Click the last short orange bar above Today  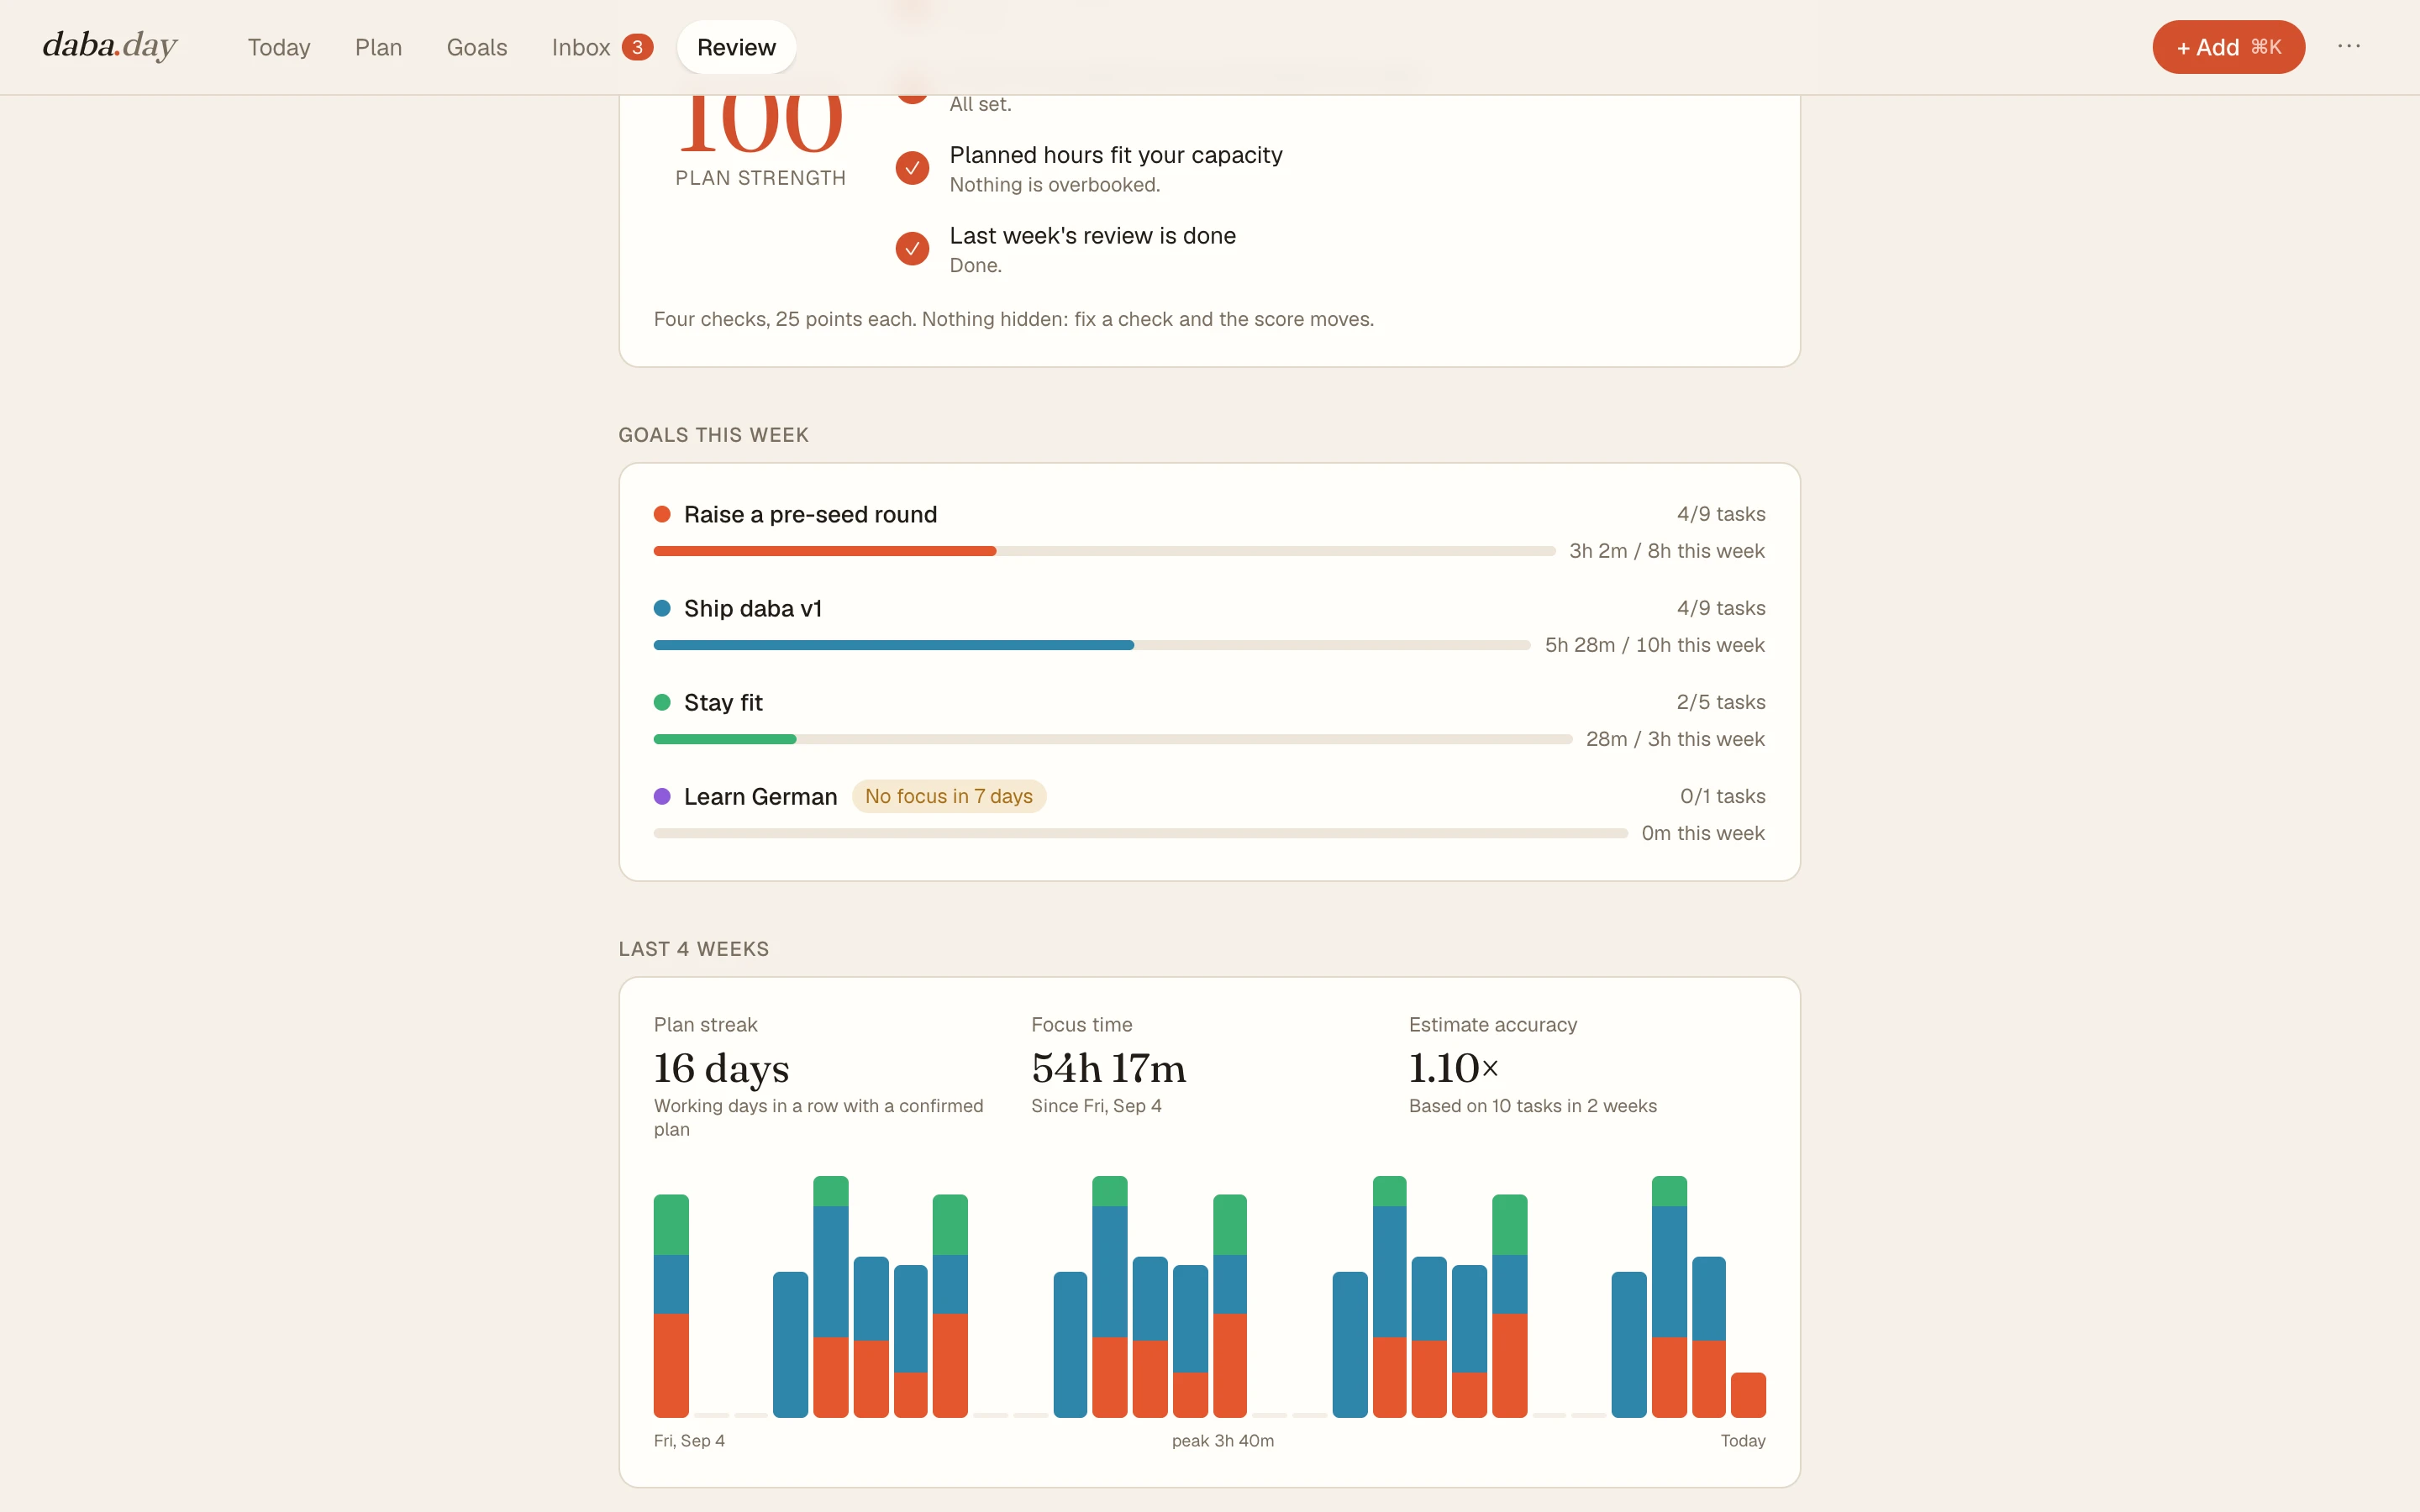[x=1748, y=1394]
